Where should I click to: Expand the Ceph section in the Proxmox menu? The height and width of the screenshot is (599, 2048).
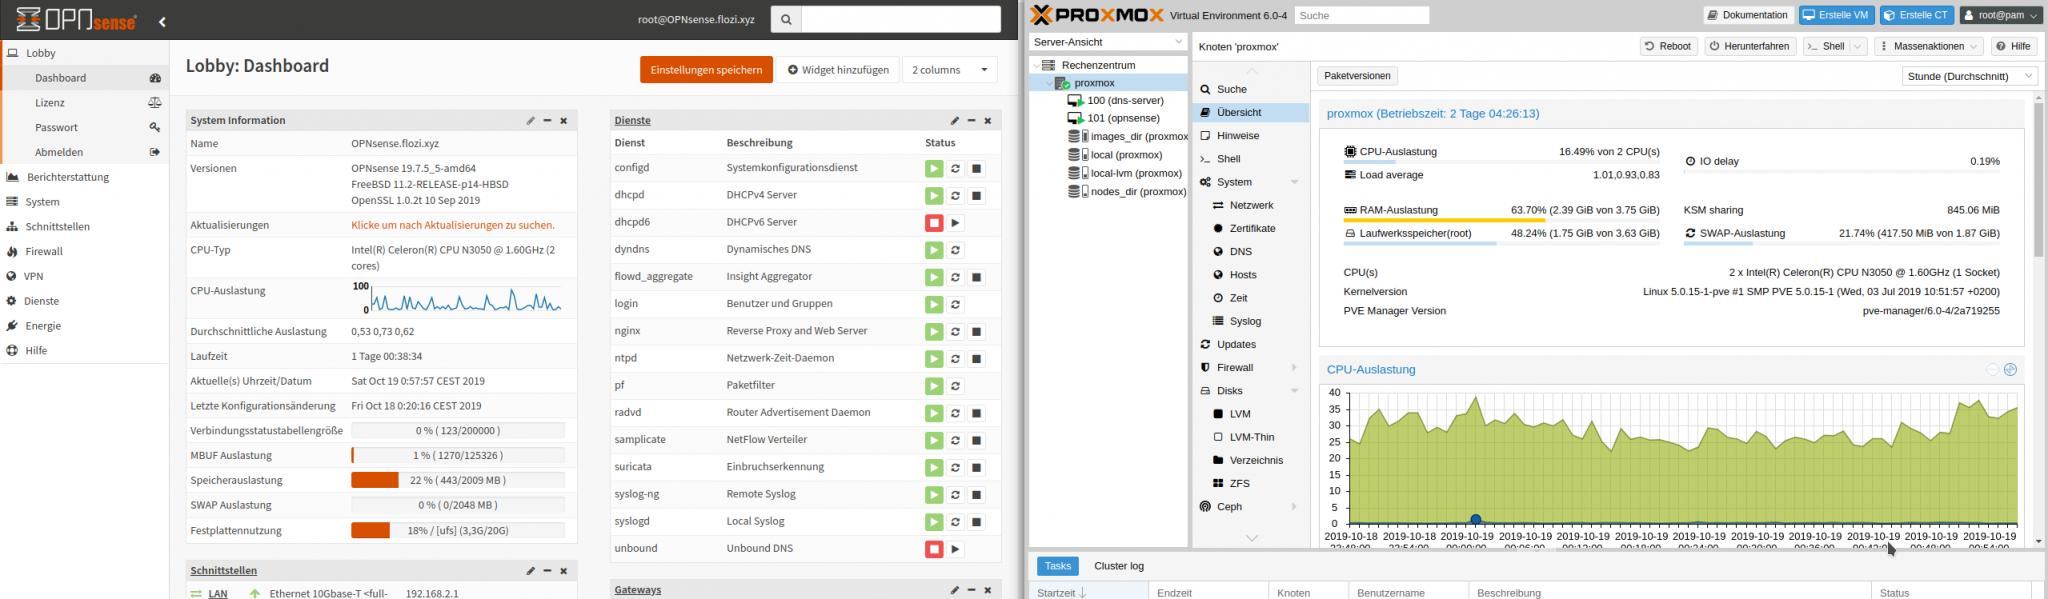pyautogui.click(x=1295, y=507)
